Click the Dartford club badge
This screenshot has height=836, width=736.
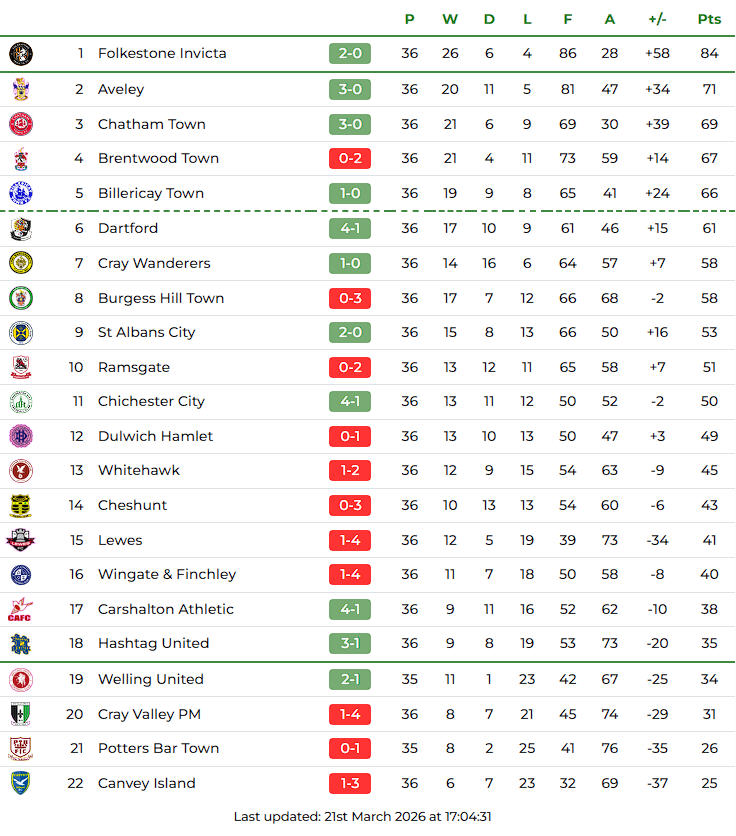coord(21,229)
